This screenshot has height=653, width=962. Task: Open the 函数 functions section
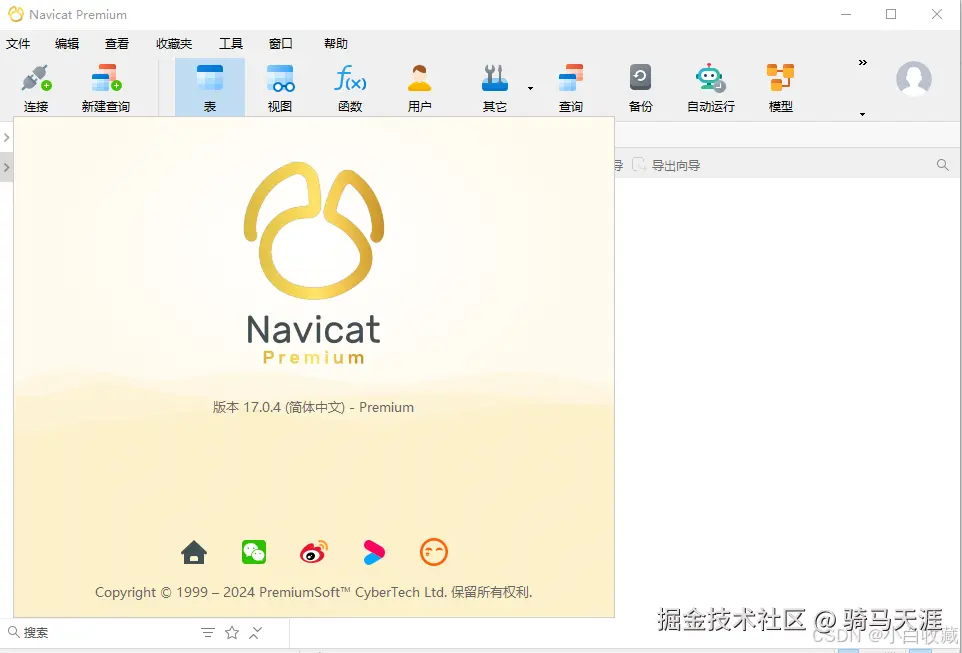(x=350, y=88)
